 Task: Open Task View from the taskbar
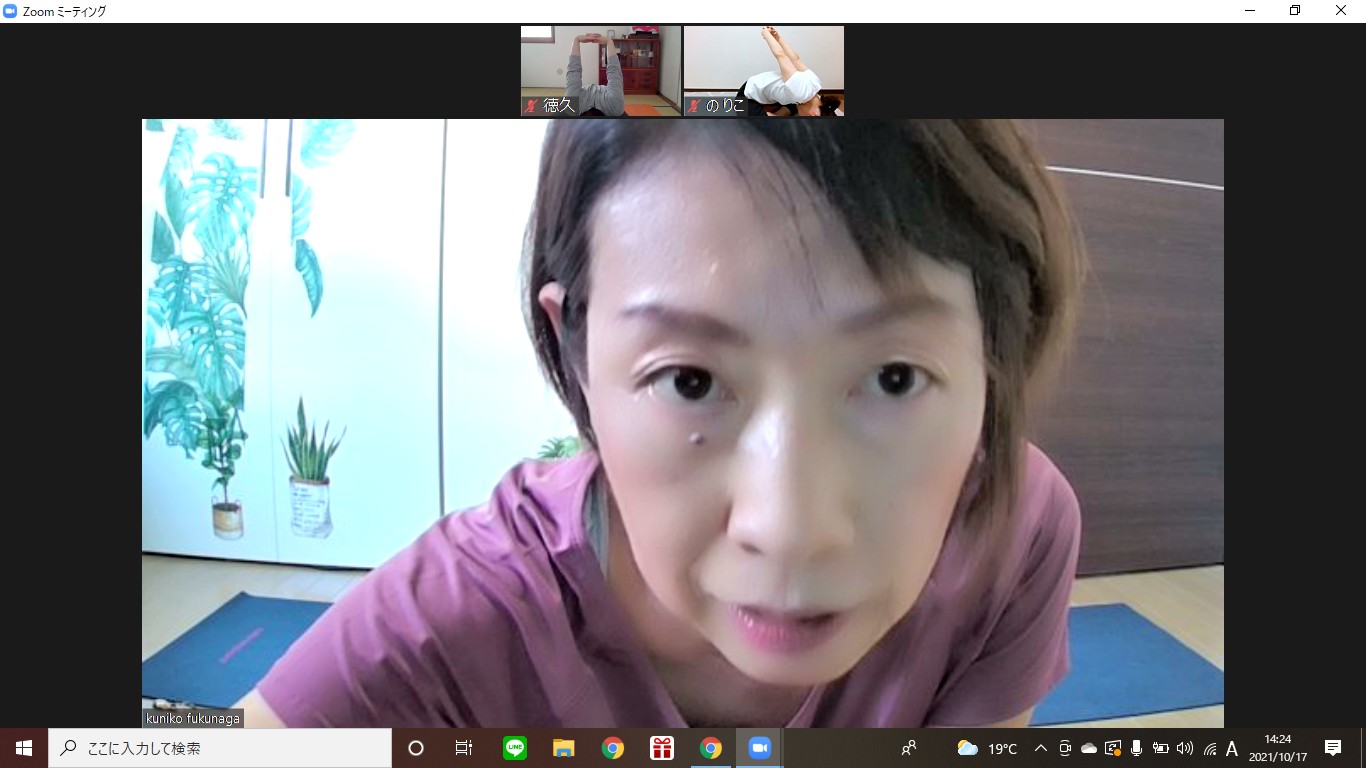click(x=464, y=748)
